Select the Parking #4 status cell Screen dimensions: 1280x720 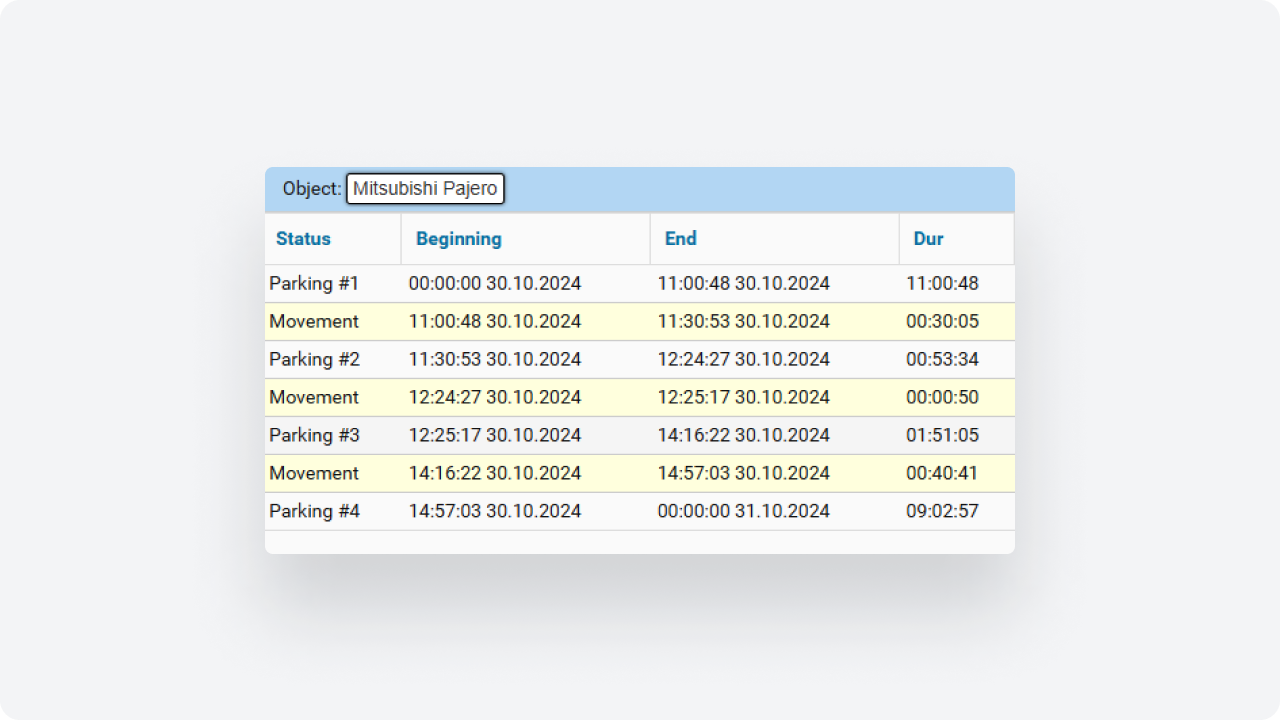click(314, 512)
